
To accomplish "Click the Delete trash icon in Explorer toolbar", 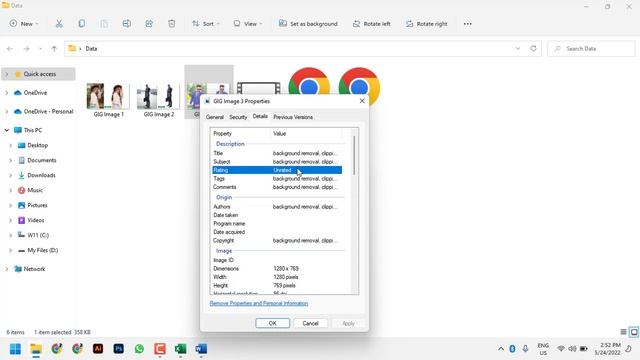I will click(171, 24).
